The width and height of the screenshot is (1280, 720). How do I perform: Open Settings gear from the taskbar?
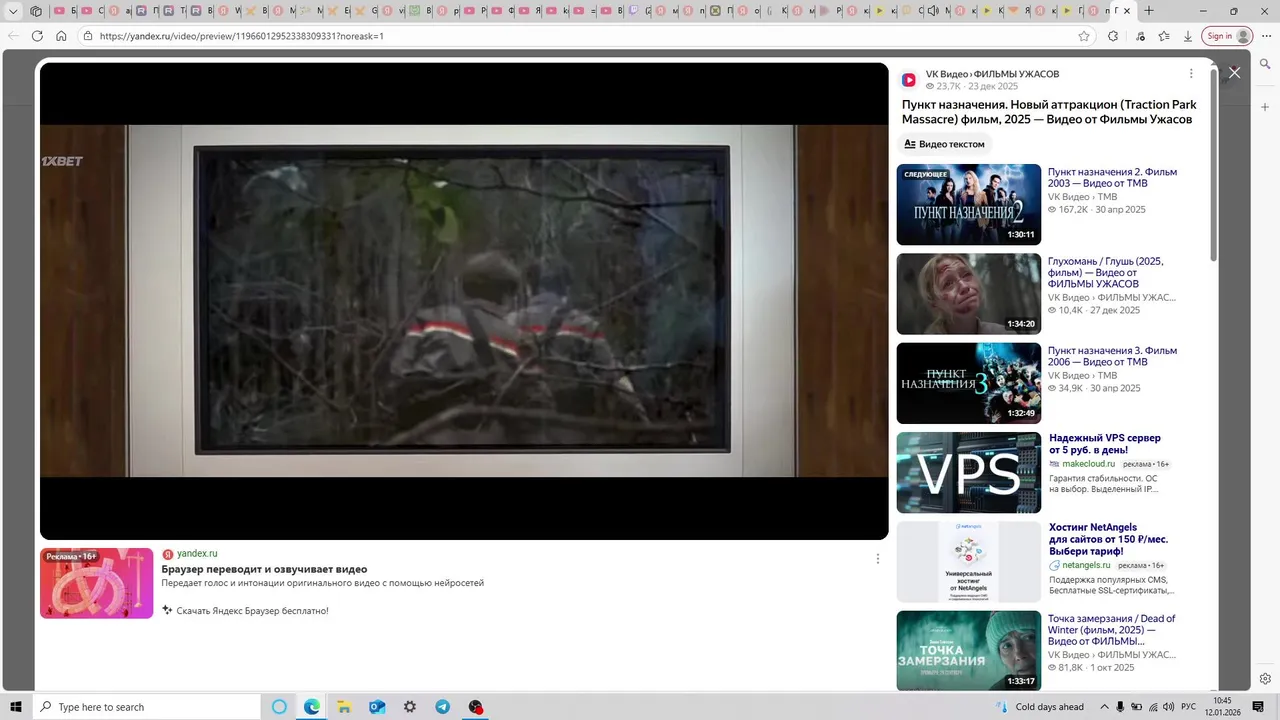pyautogui.click(x=410, y=707)
